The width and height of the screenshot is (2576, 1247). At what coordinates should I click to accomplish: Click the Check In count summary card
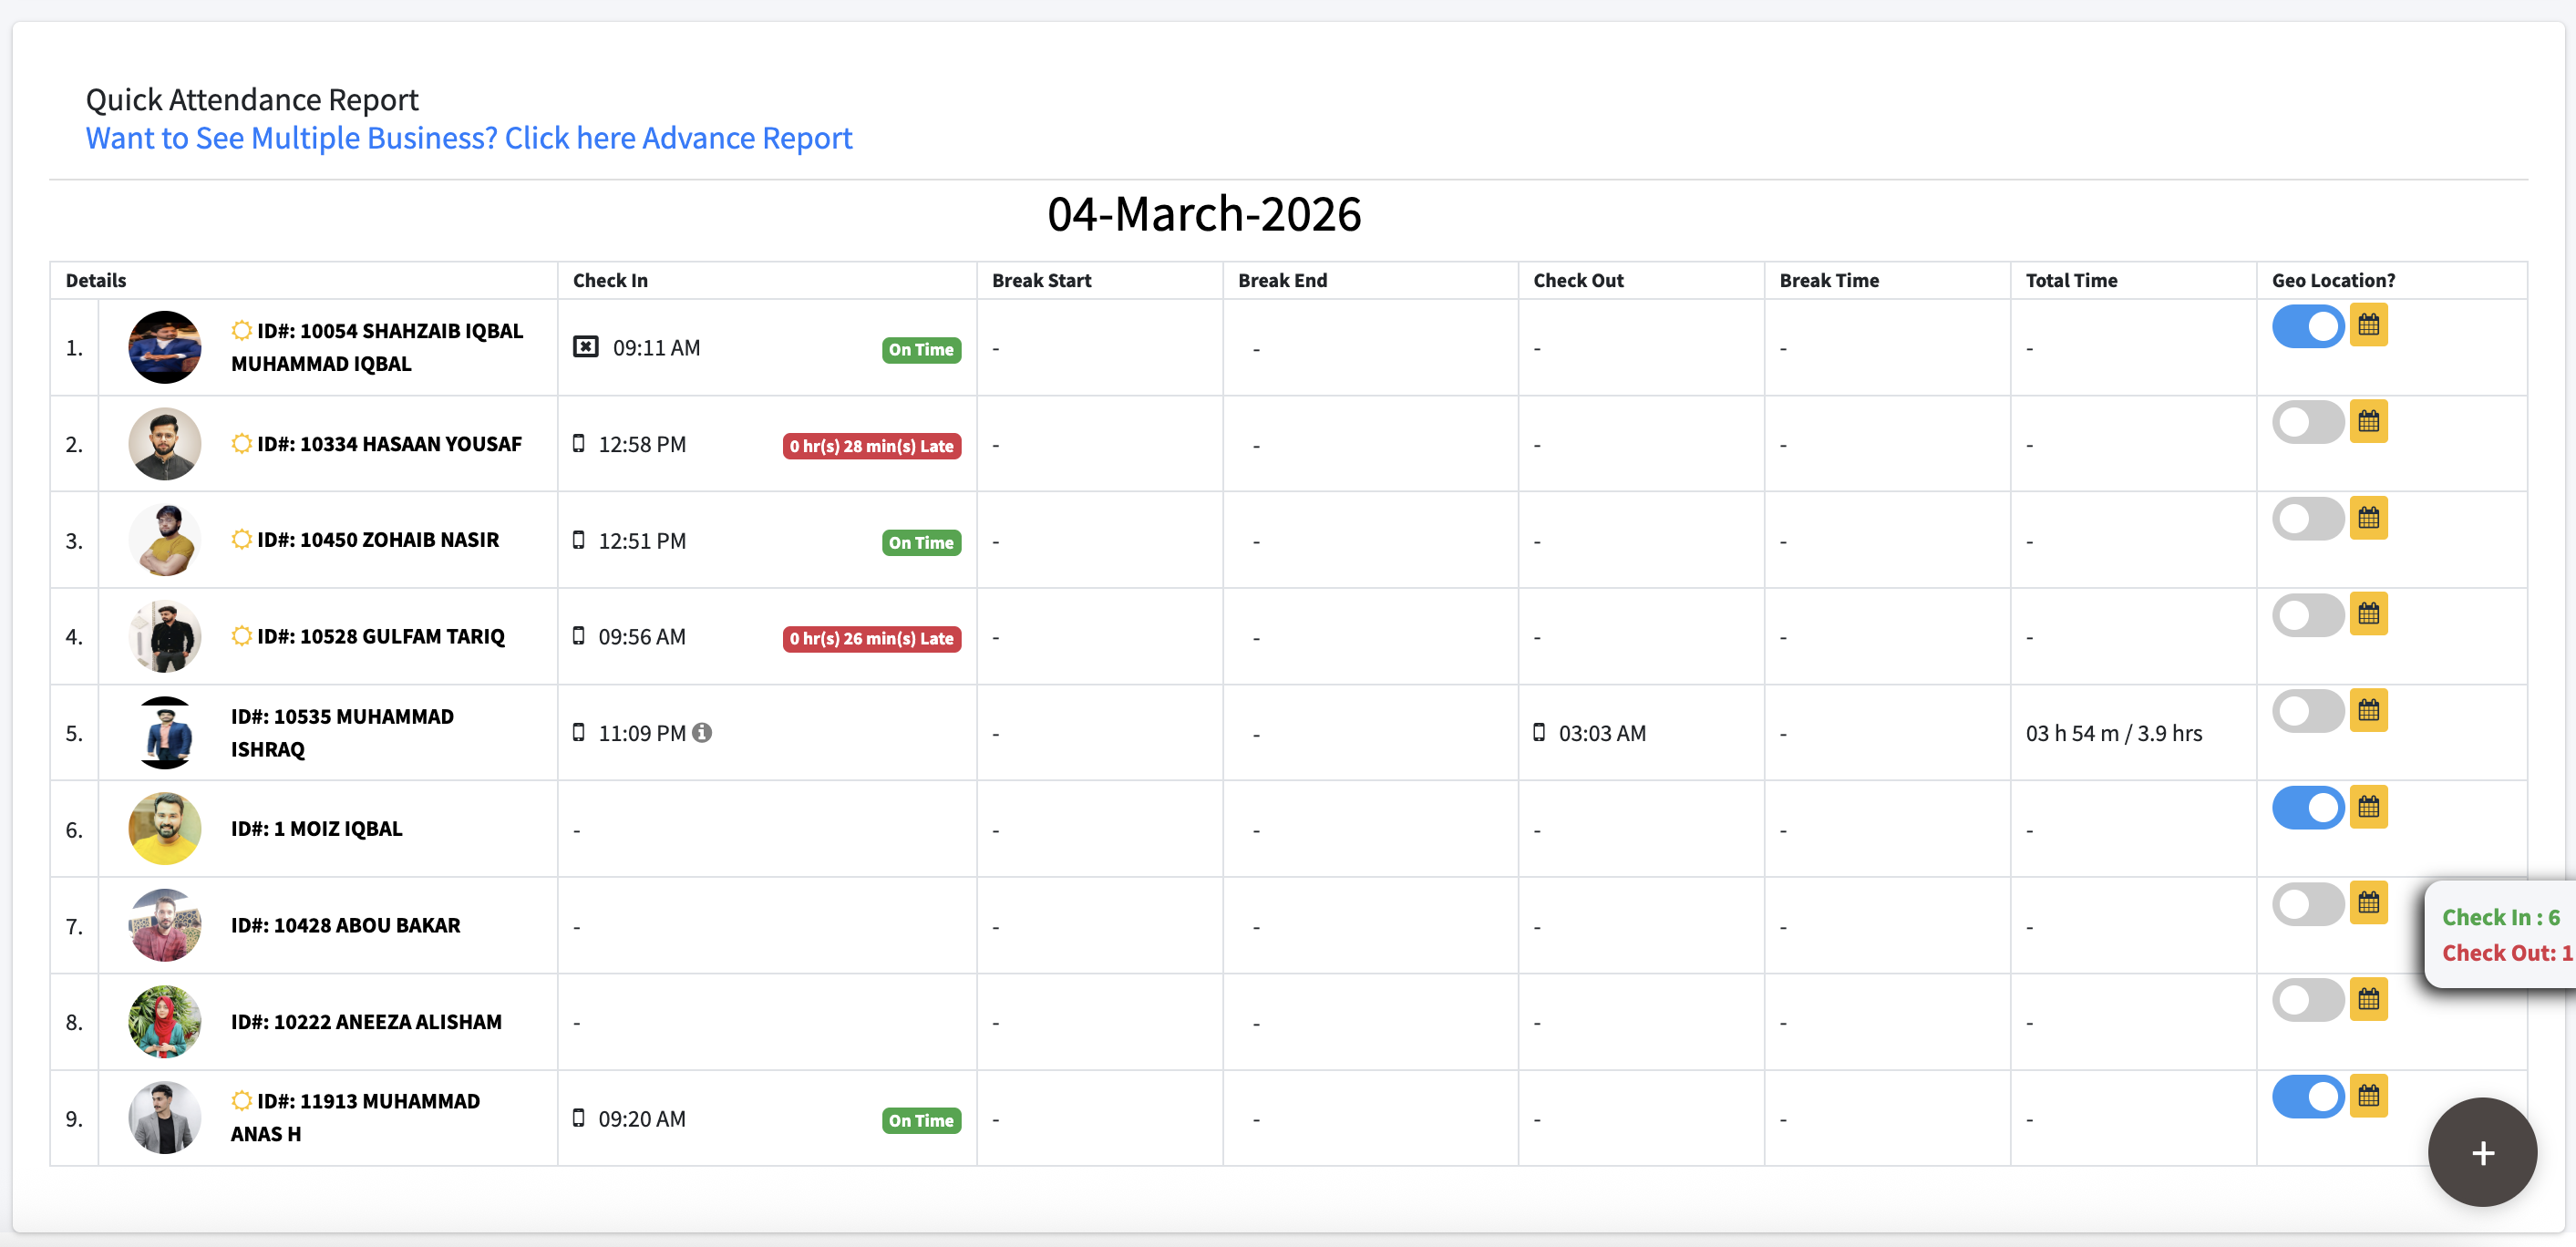click(x=2499, y=917)
